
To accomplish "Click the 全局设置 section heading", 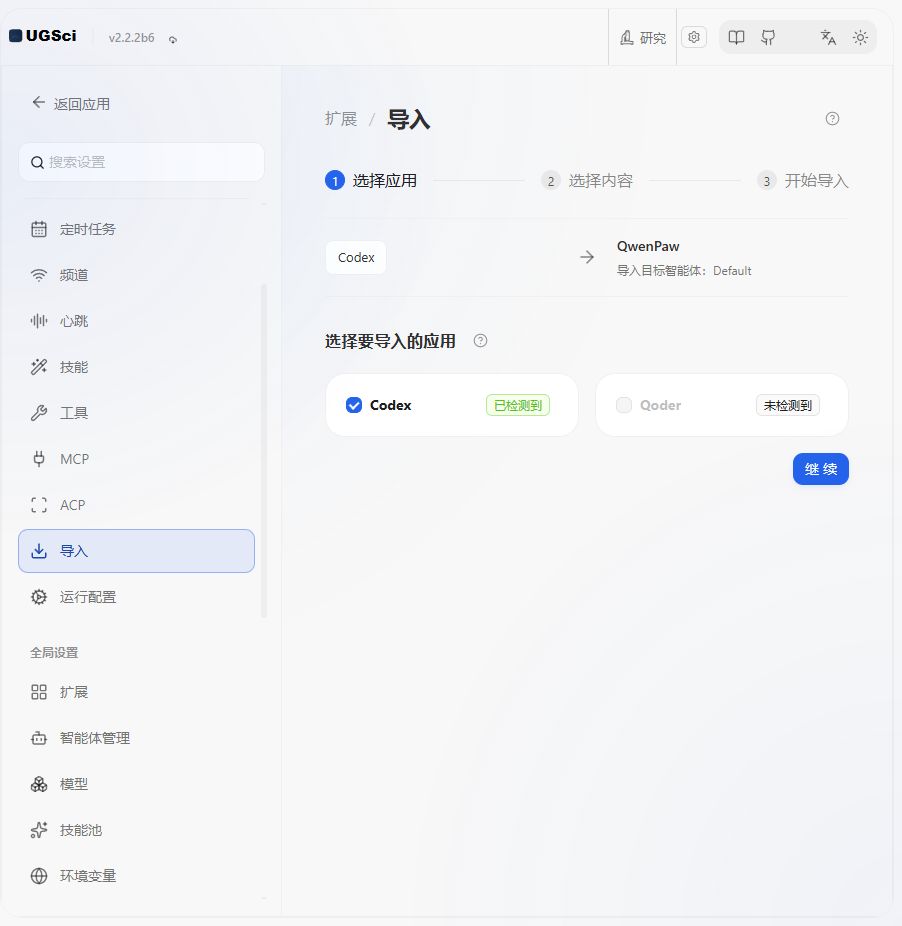I will (54, 653).
